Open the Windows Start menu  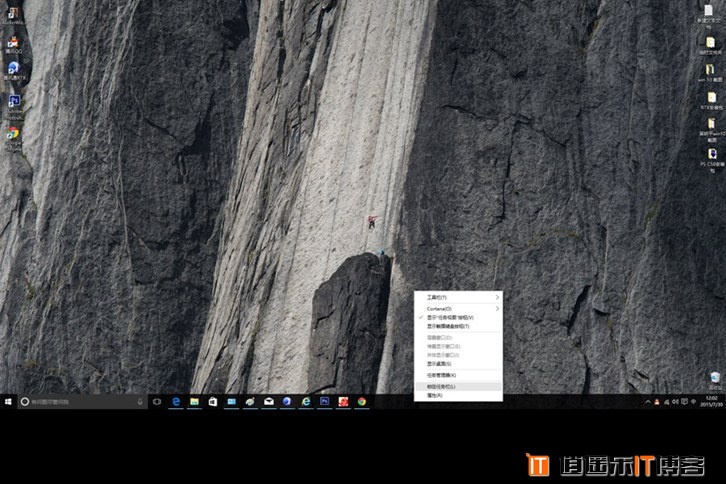coord(8,402)
